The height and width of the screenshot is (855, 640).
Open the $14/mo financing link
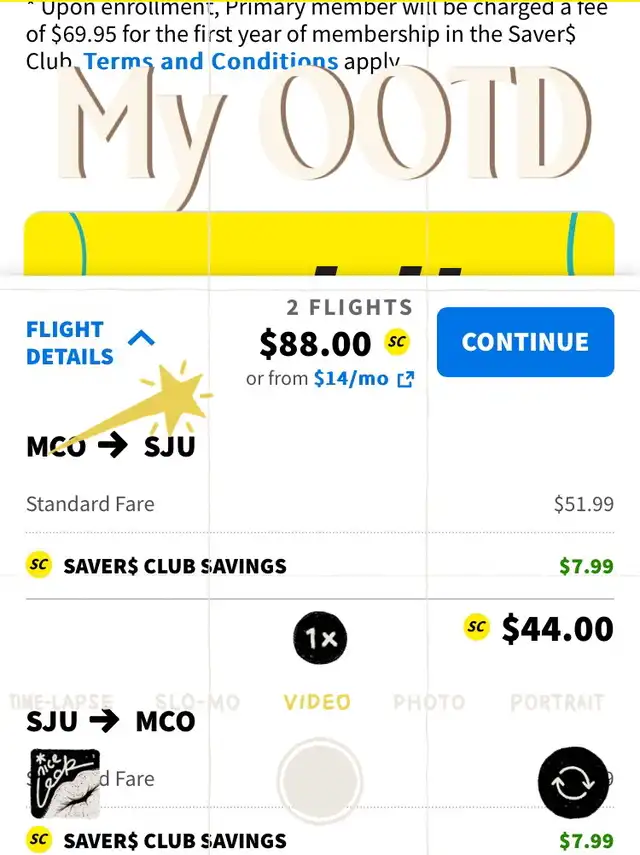tap(351, 378)
